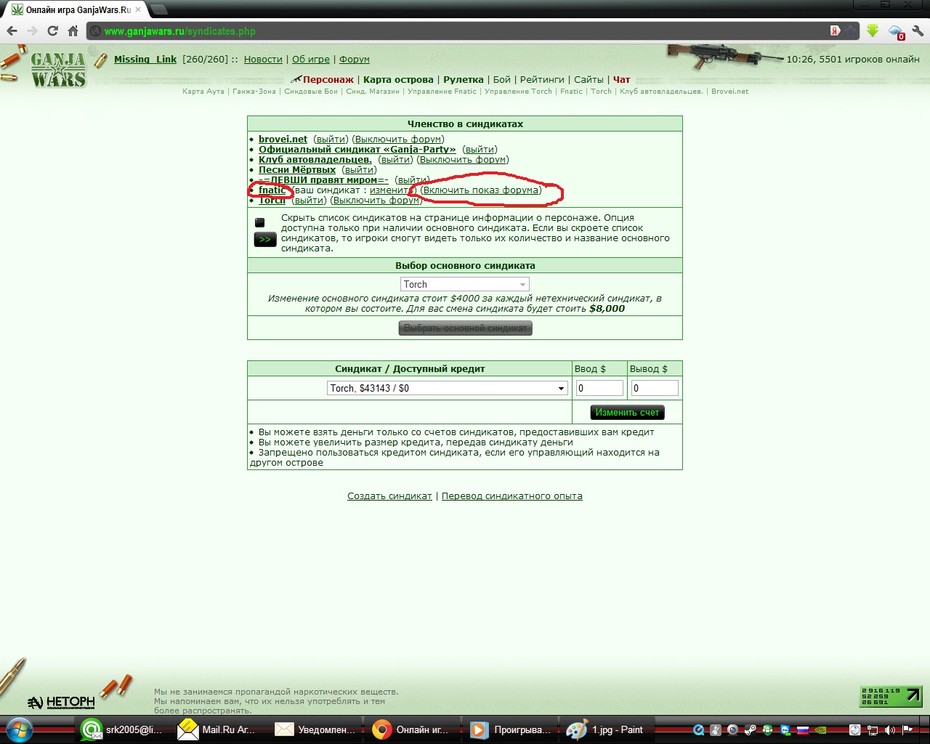The height and width of the screenshot is (744, 930).
Task: Open the green download arrow extension
Action: click(x=872, y=31)
